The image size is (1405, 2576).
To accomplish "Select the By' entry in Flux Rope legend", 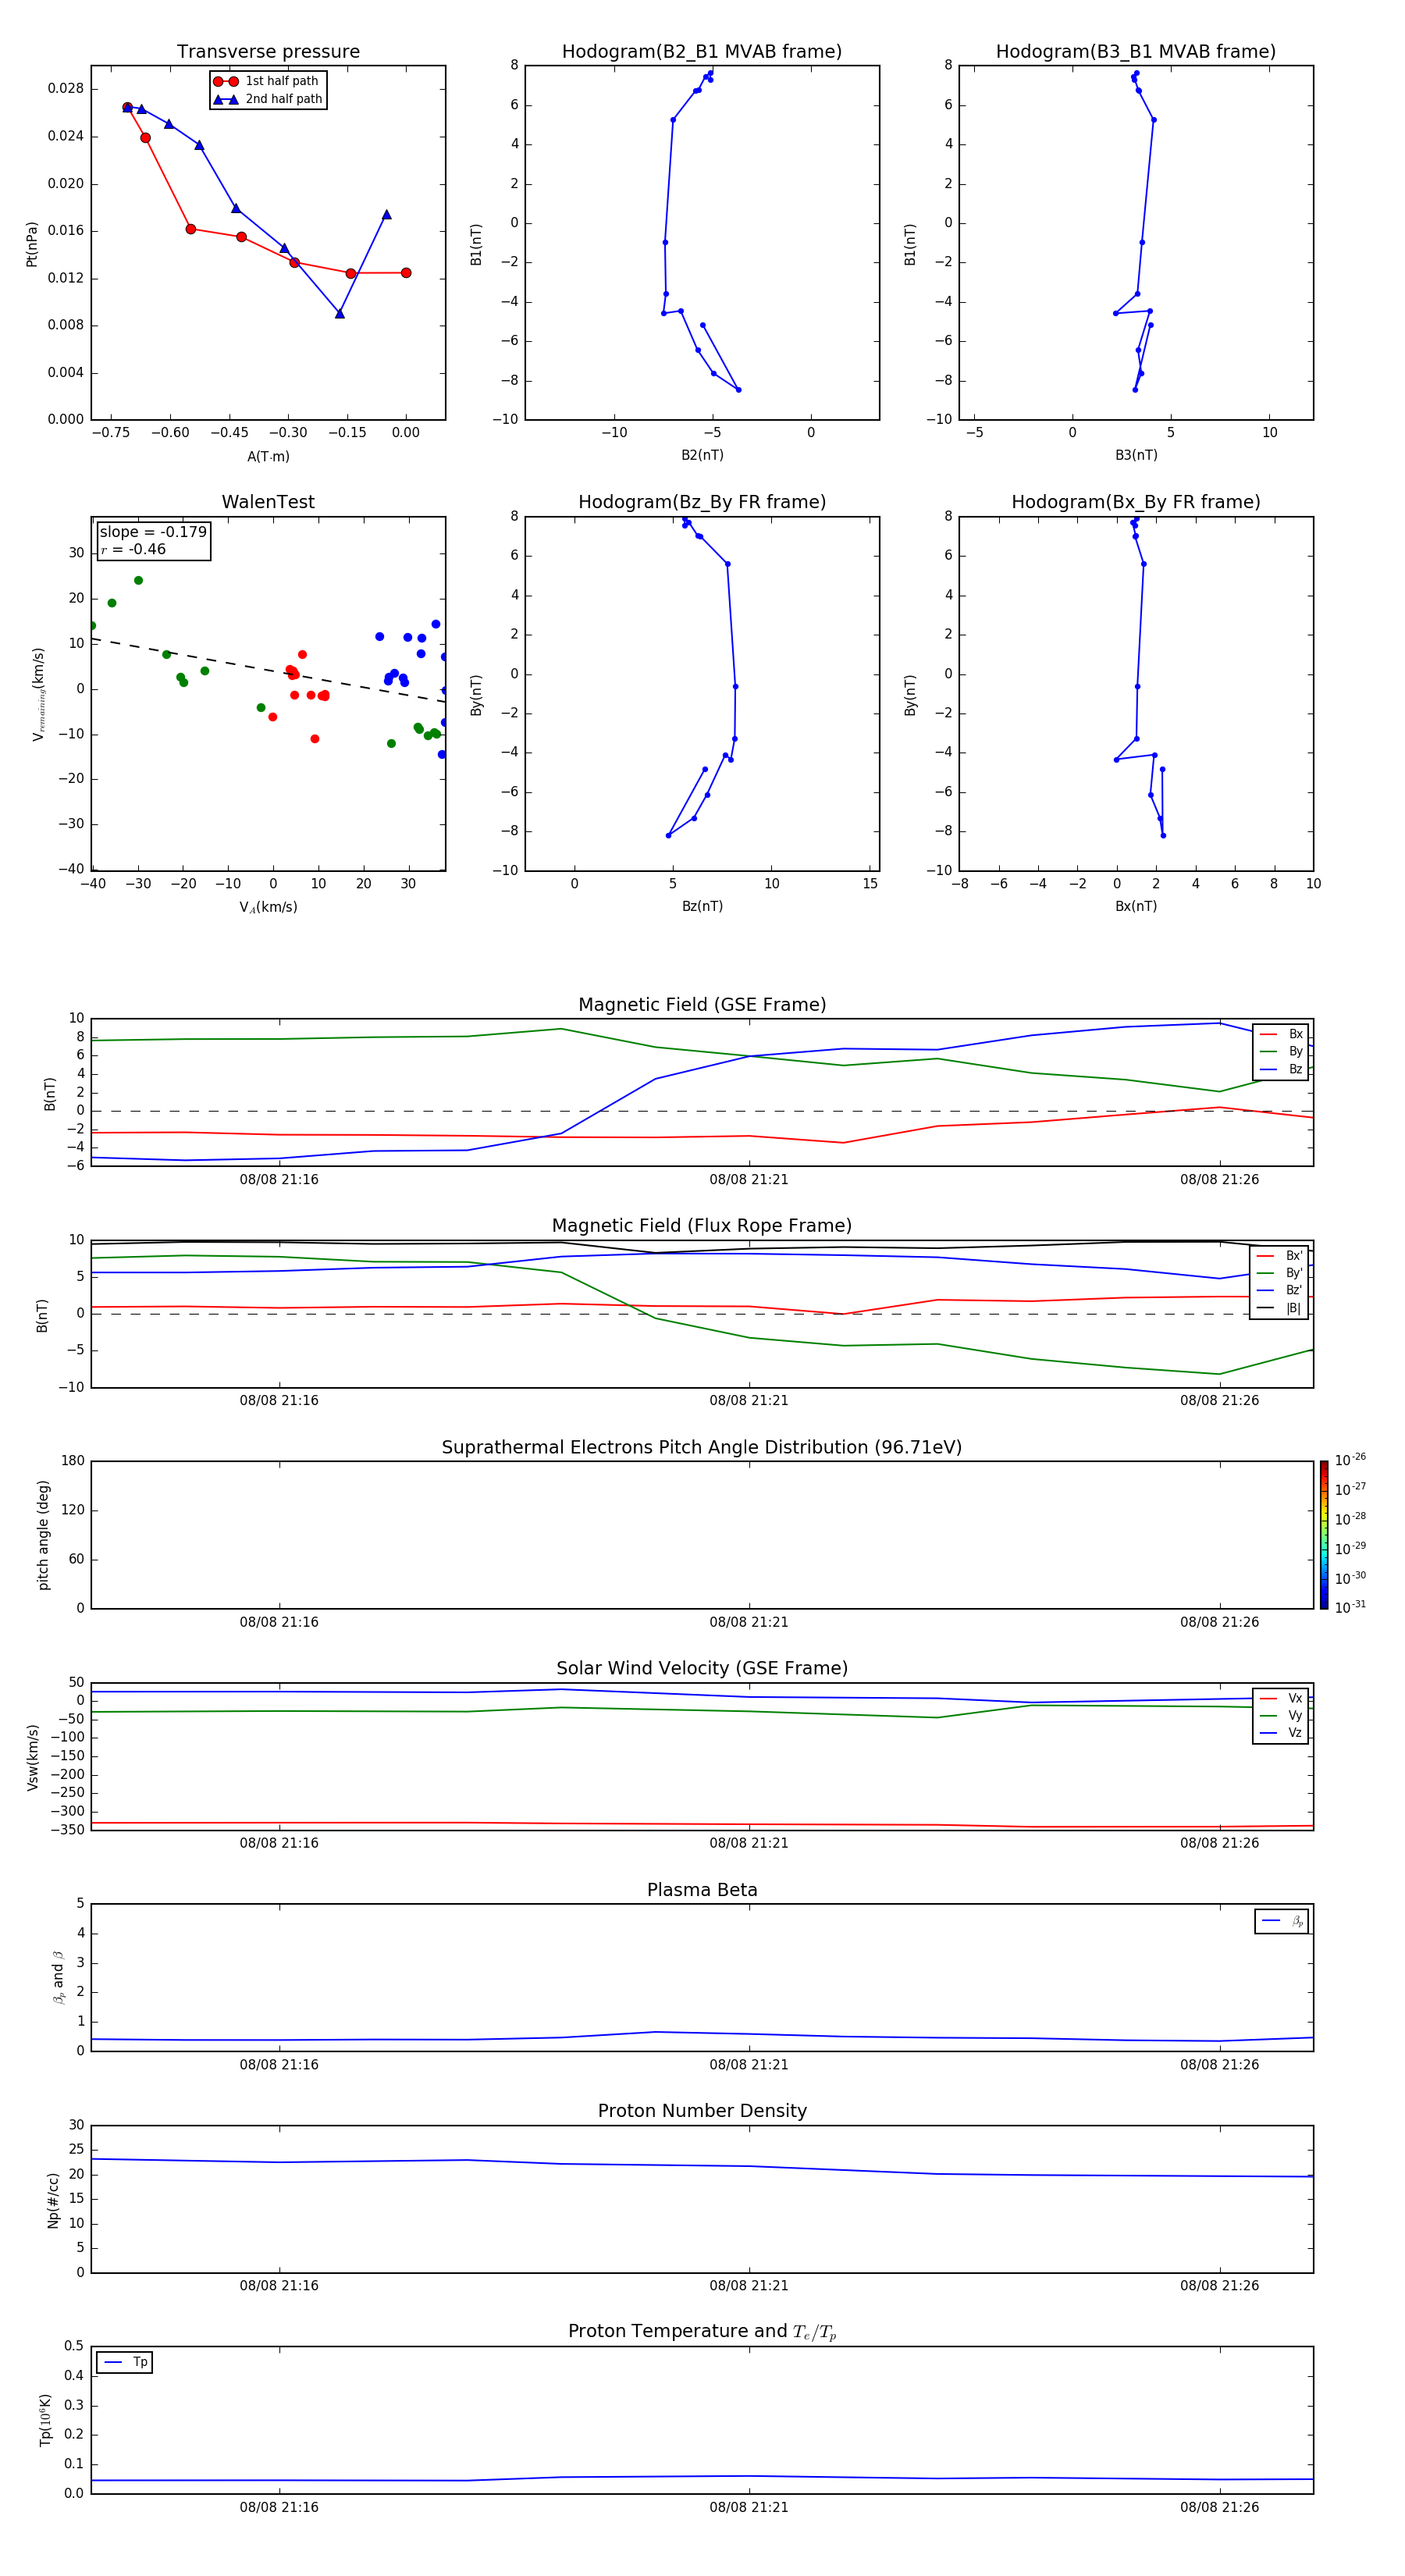I will click(x=1280, y=1273).
